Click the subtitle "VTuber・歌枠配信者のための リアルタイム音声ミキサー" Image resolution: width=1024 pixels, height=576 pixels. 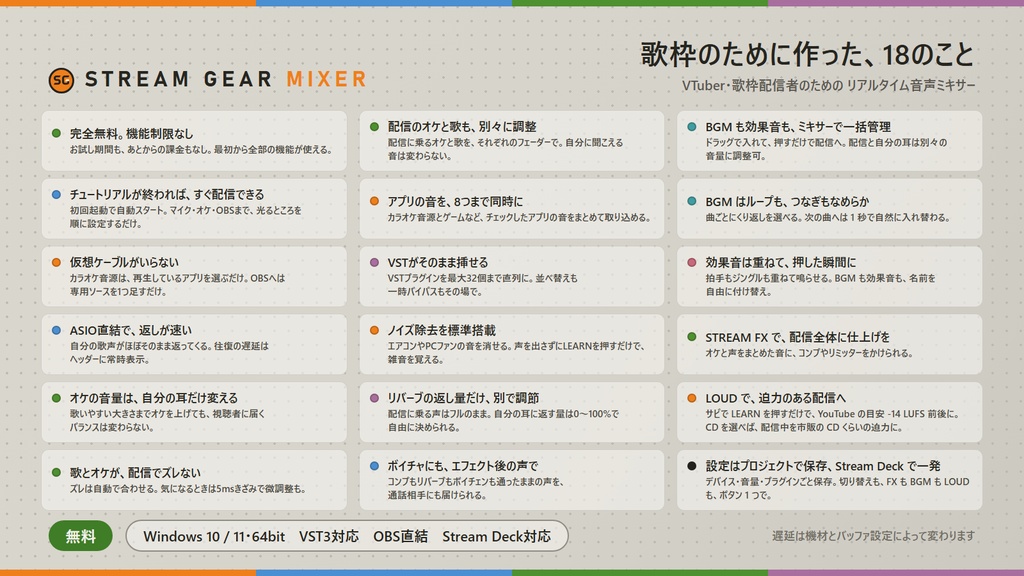tap(829, 86)
